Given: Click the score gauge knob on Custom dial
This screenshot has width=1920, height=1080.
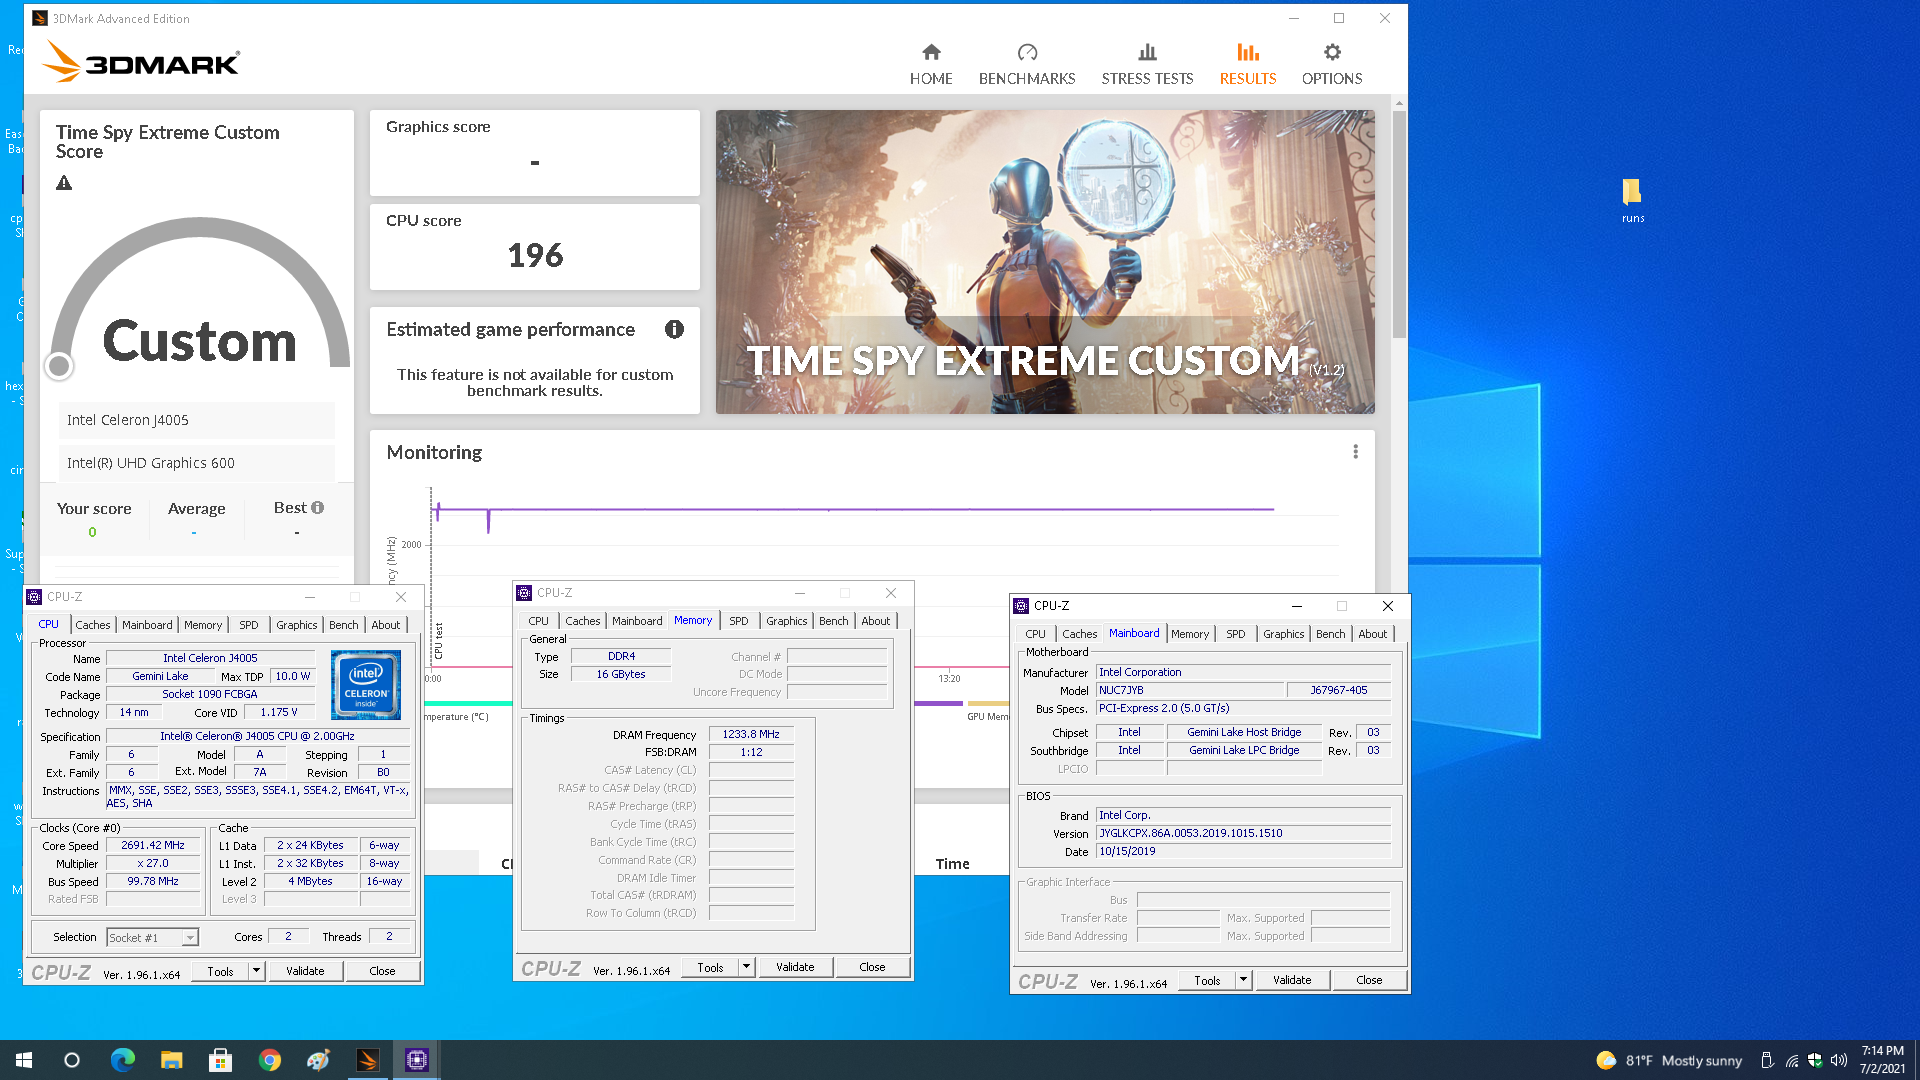Looking at the screenshot, I should [x=59, y=366].
